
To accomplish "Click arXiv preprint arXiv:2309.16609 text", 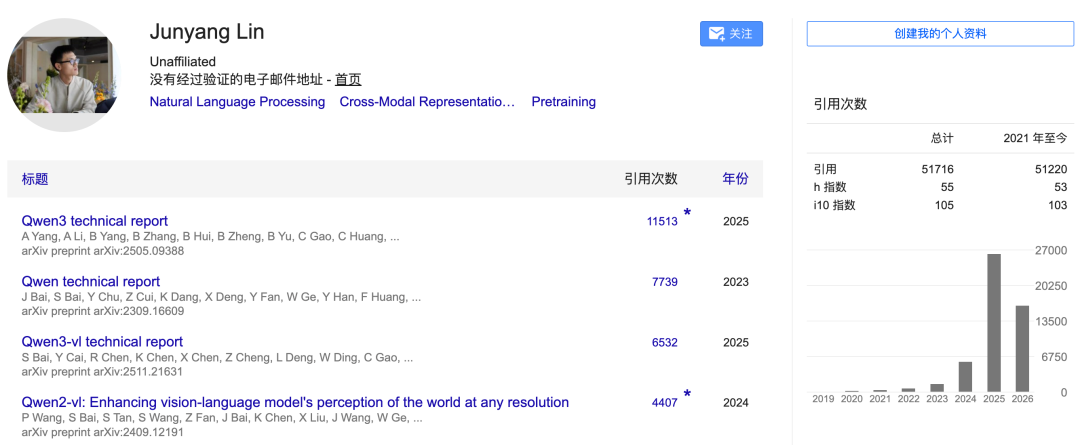I will 103,311.
